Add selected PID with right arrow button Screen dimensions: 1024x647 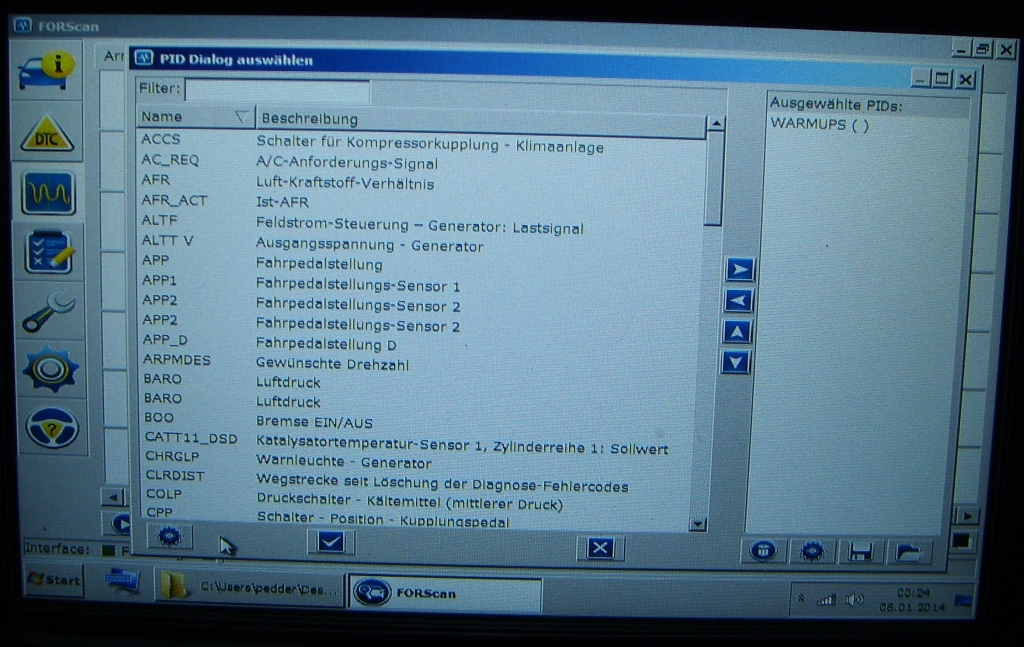pyautogui.click(x=739, y=269)
